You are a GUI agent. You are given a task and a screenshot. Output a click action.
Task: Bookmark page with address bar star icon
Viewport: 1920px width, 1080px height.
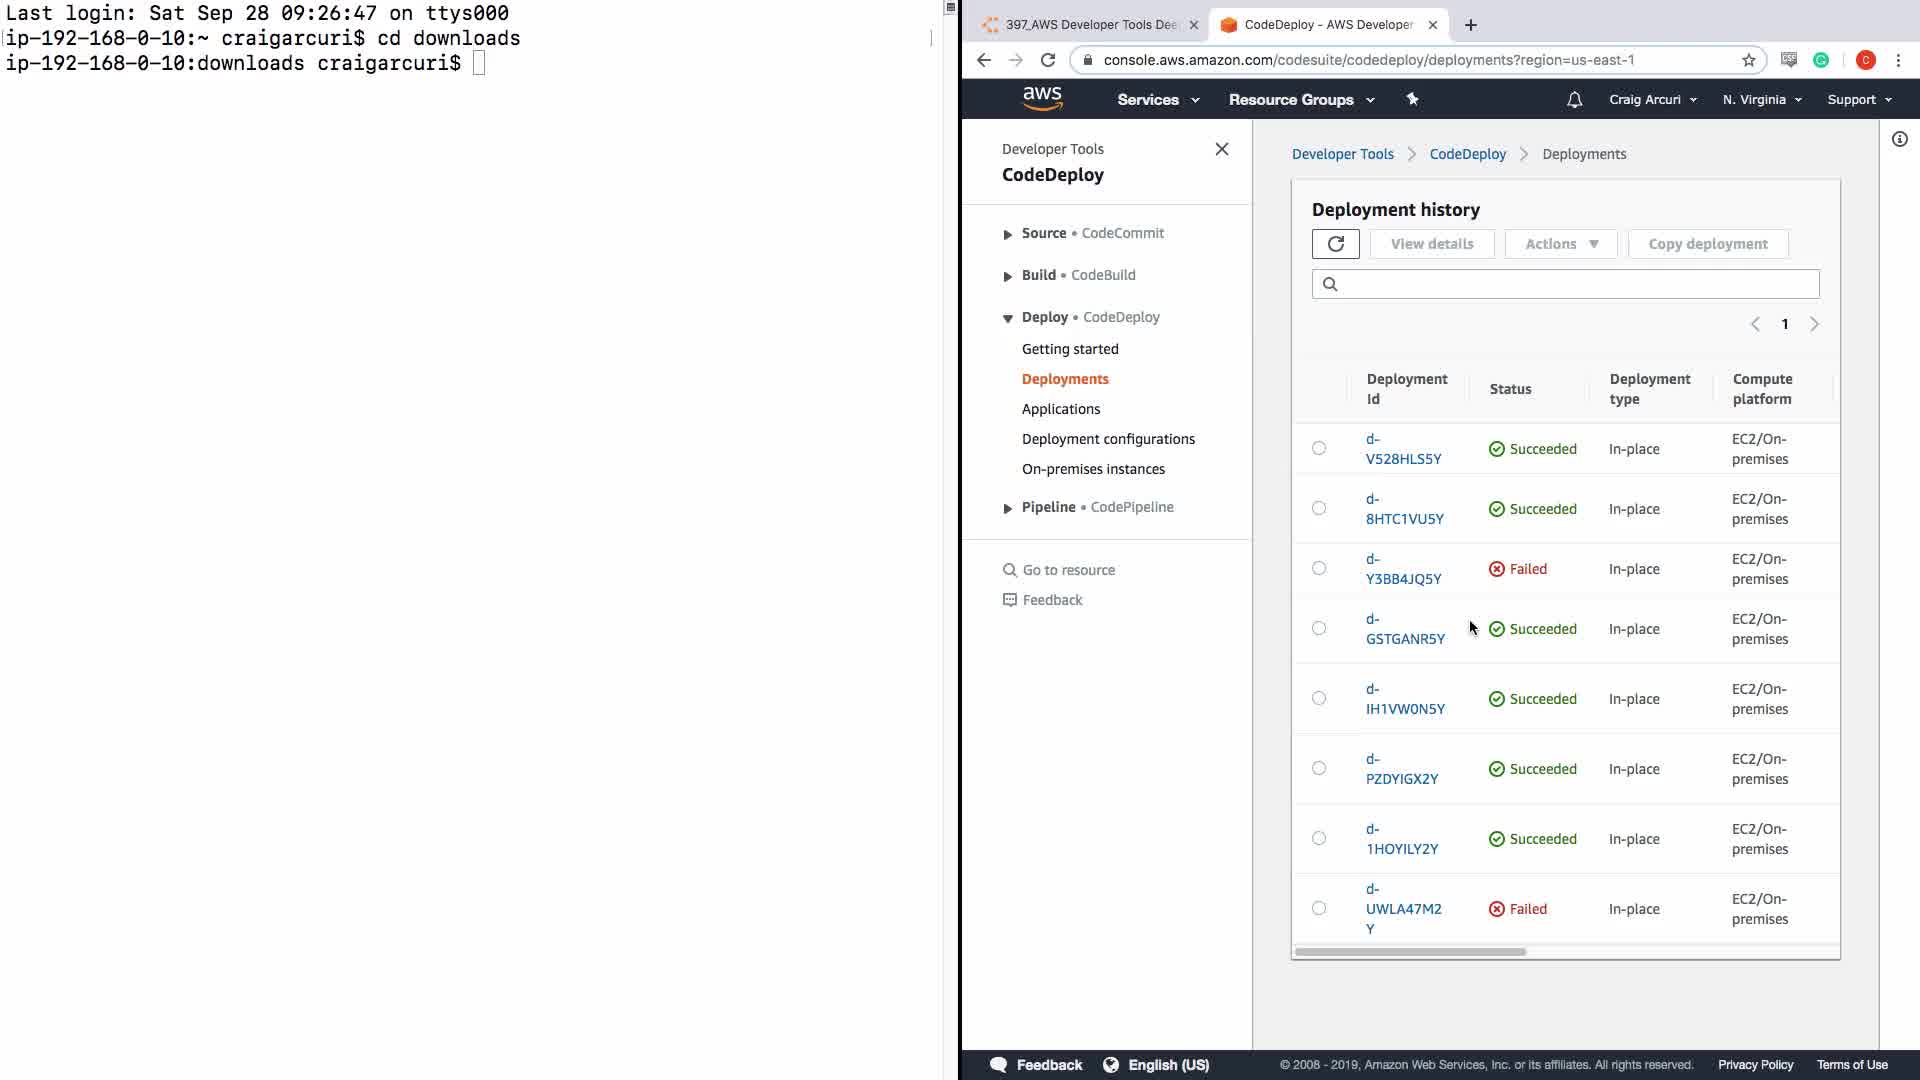(x=1748, y=60)
